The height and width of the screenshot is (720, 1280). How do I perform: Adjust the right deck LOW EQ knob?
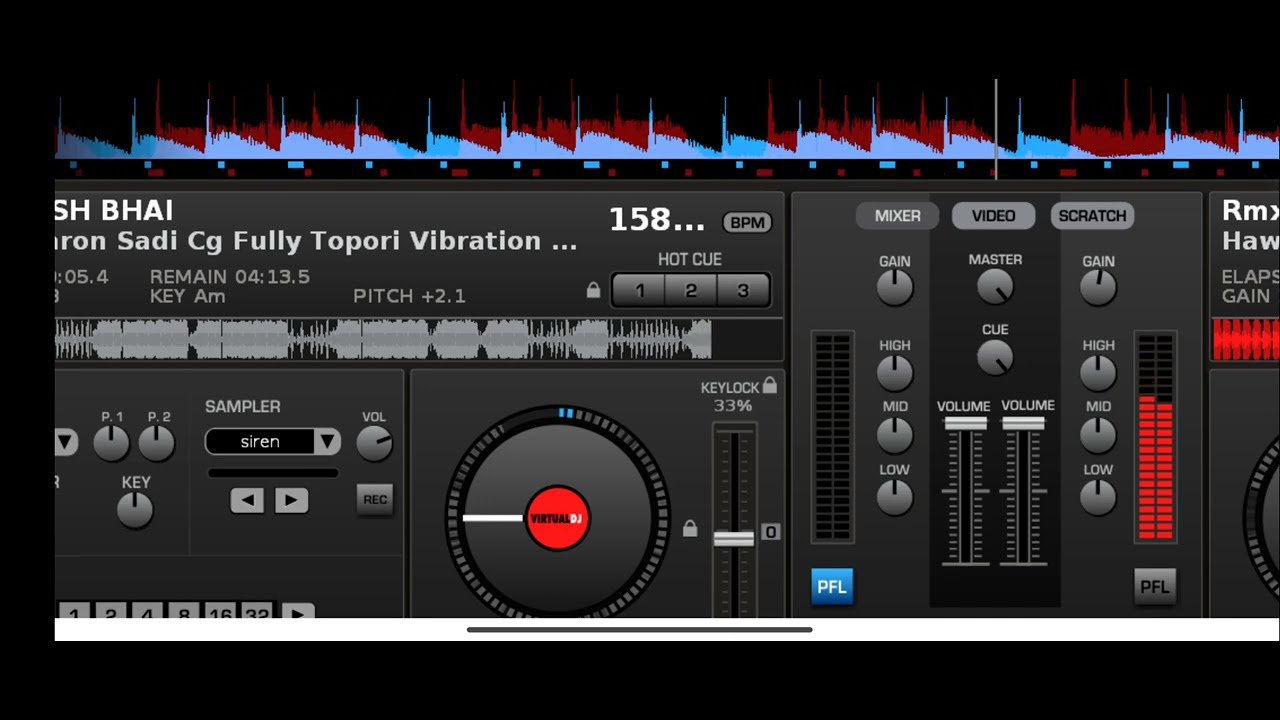pos(1098,497)
